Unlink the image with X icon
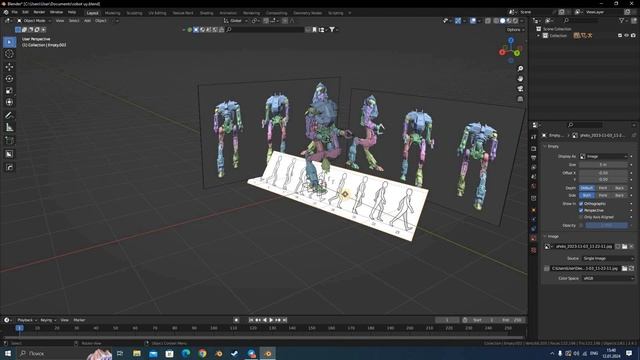 click(x=631, y=247)
